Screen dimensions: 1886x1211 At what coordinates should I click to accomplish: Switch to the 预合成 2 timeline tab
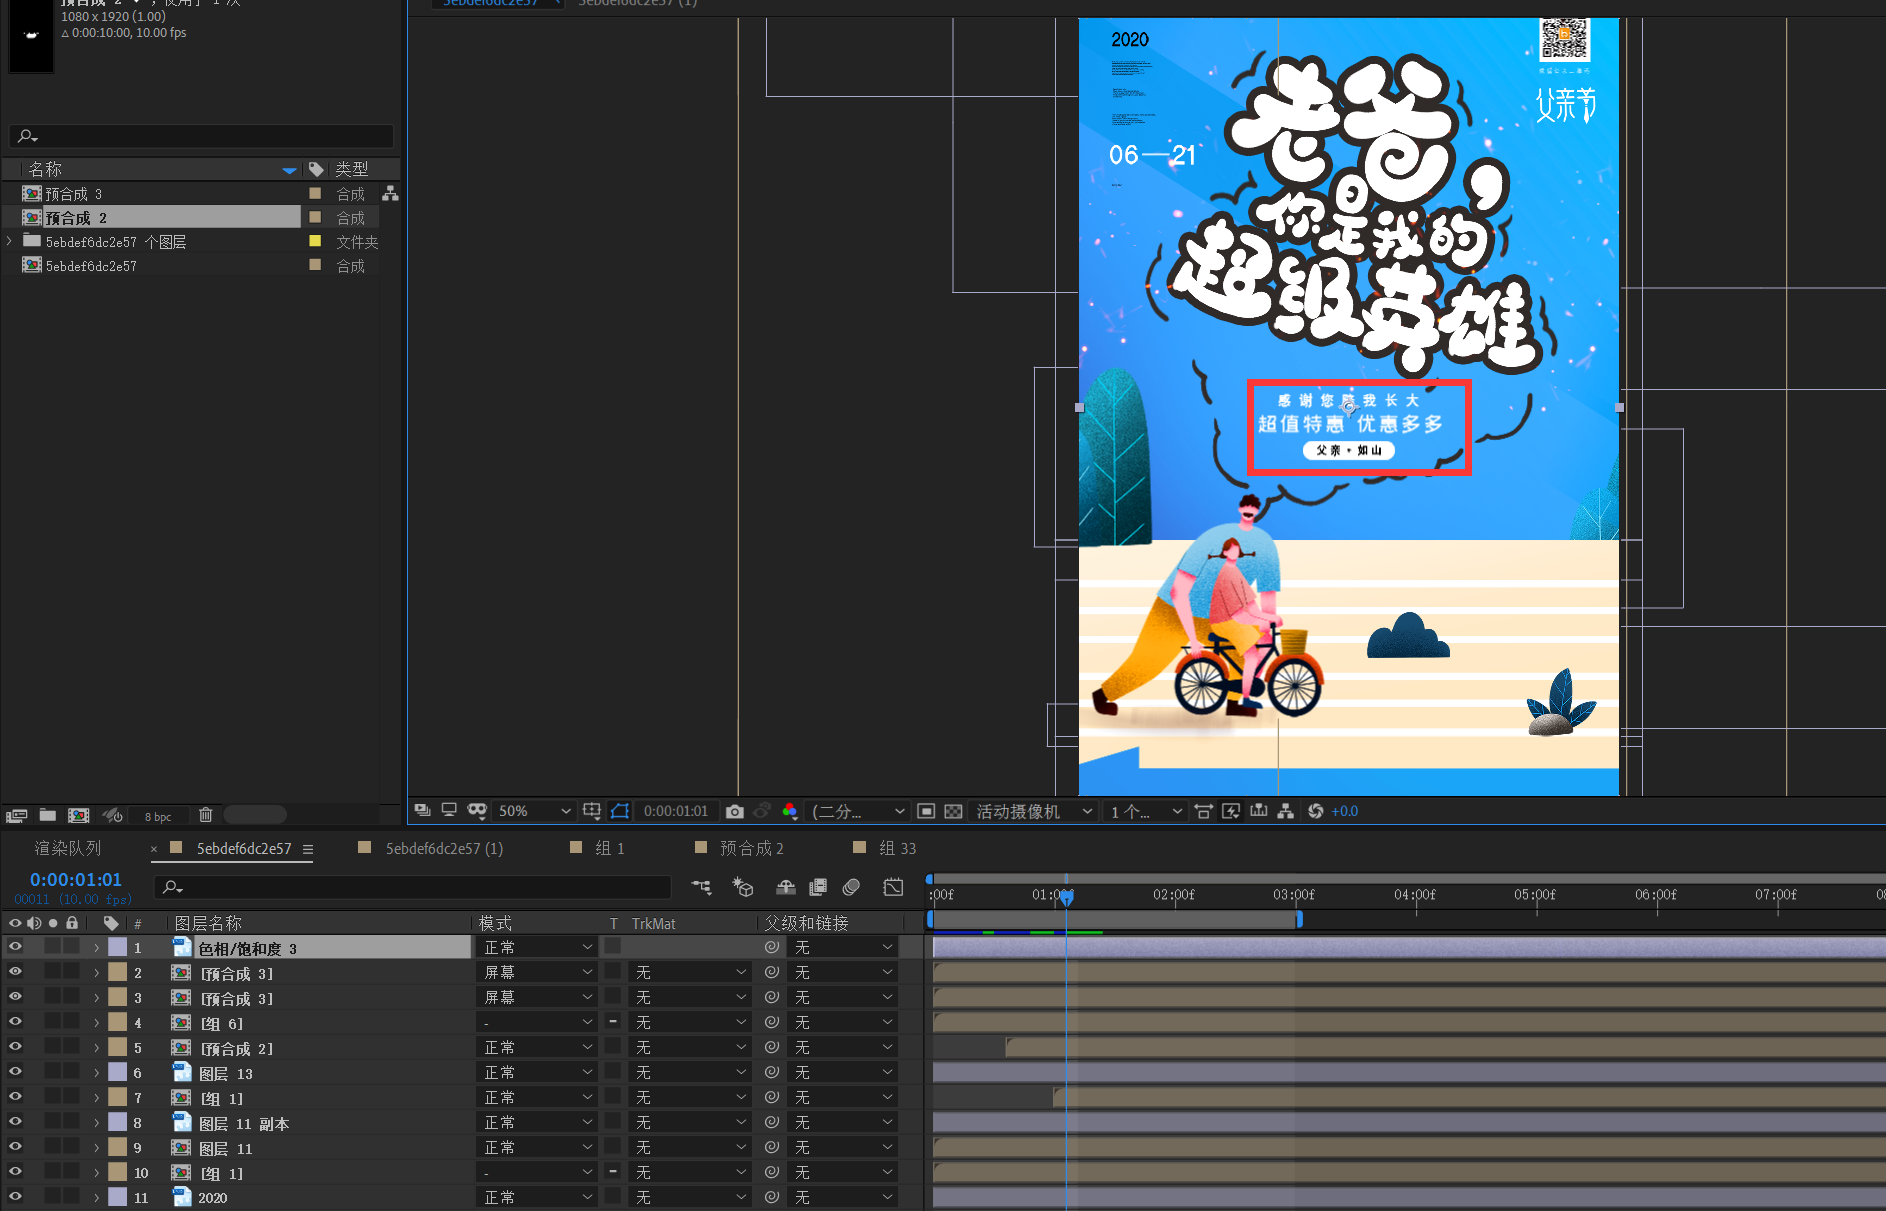click(751, 848)
